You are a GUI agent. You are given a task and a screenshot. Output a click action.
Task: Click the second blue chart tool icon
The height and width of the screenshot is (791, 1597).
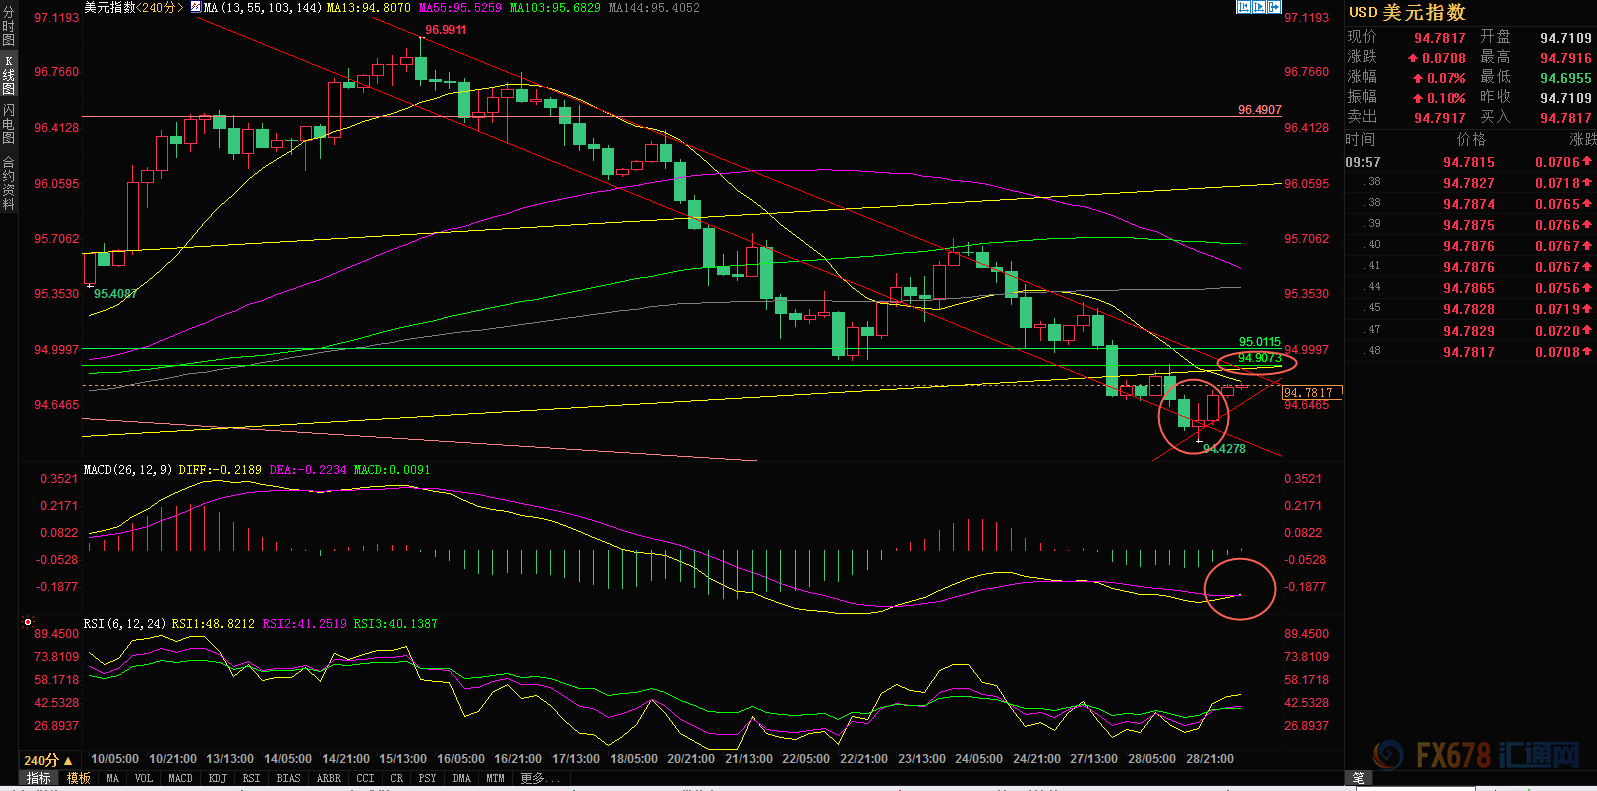pyautogui.click(x=1259, y=7)
